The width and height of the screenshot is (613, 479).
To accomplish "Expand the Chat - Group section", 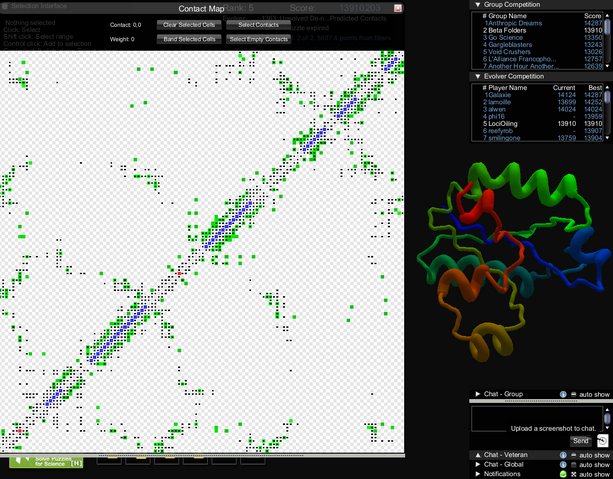I will pos(477,394).
